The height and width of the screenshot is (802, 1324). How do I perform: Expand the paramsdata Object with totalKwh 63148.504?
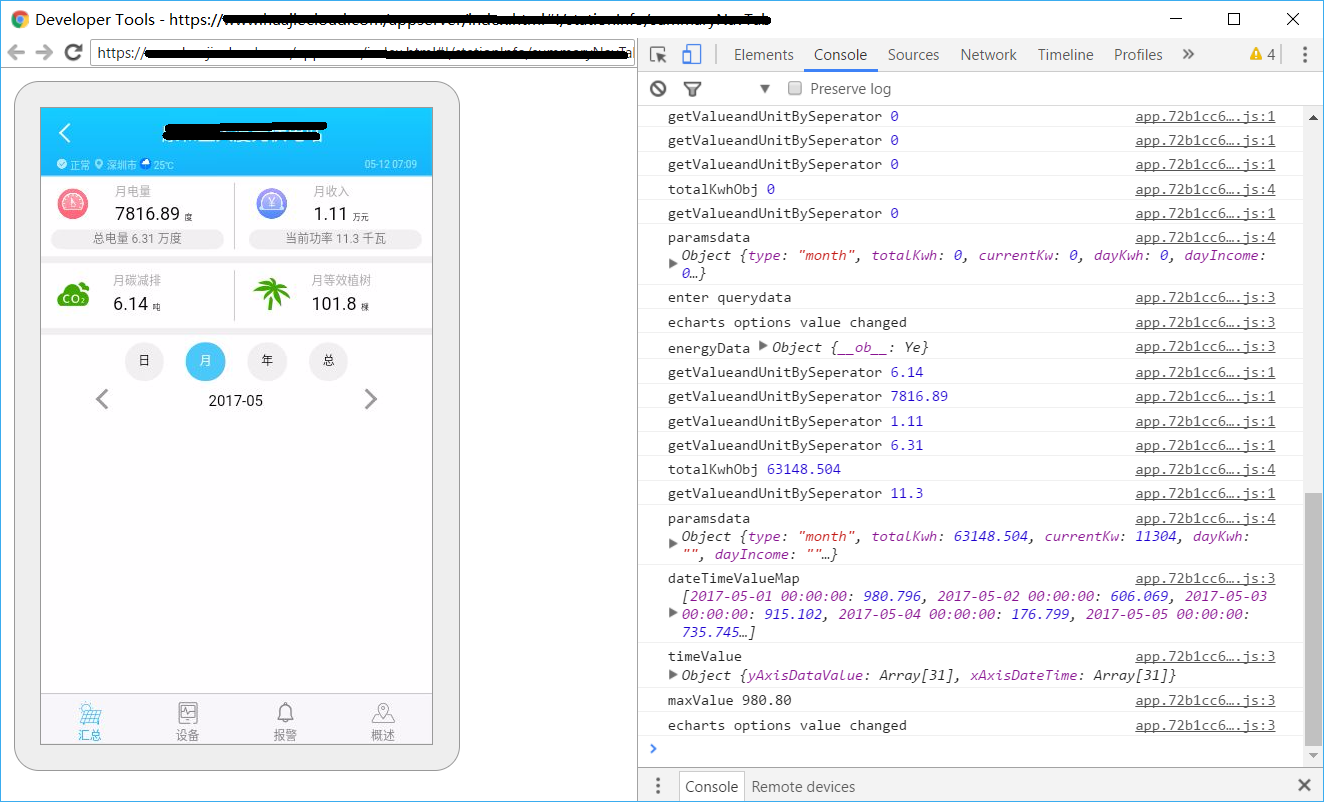(x=673, y=545)
